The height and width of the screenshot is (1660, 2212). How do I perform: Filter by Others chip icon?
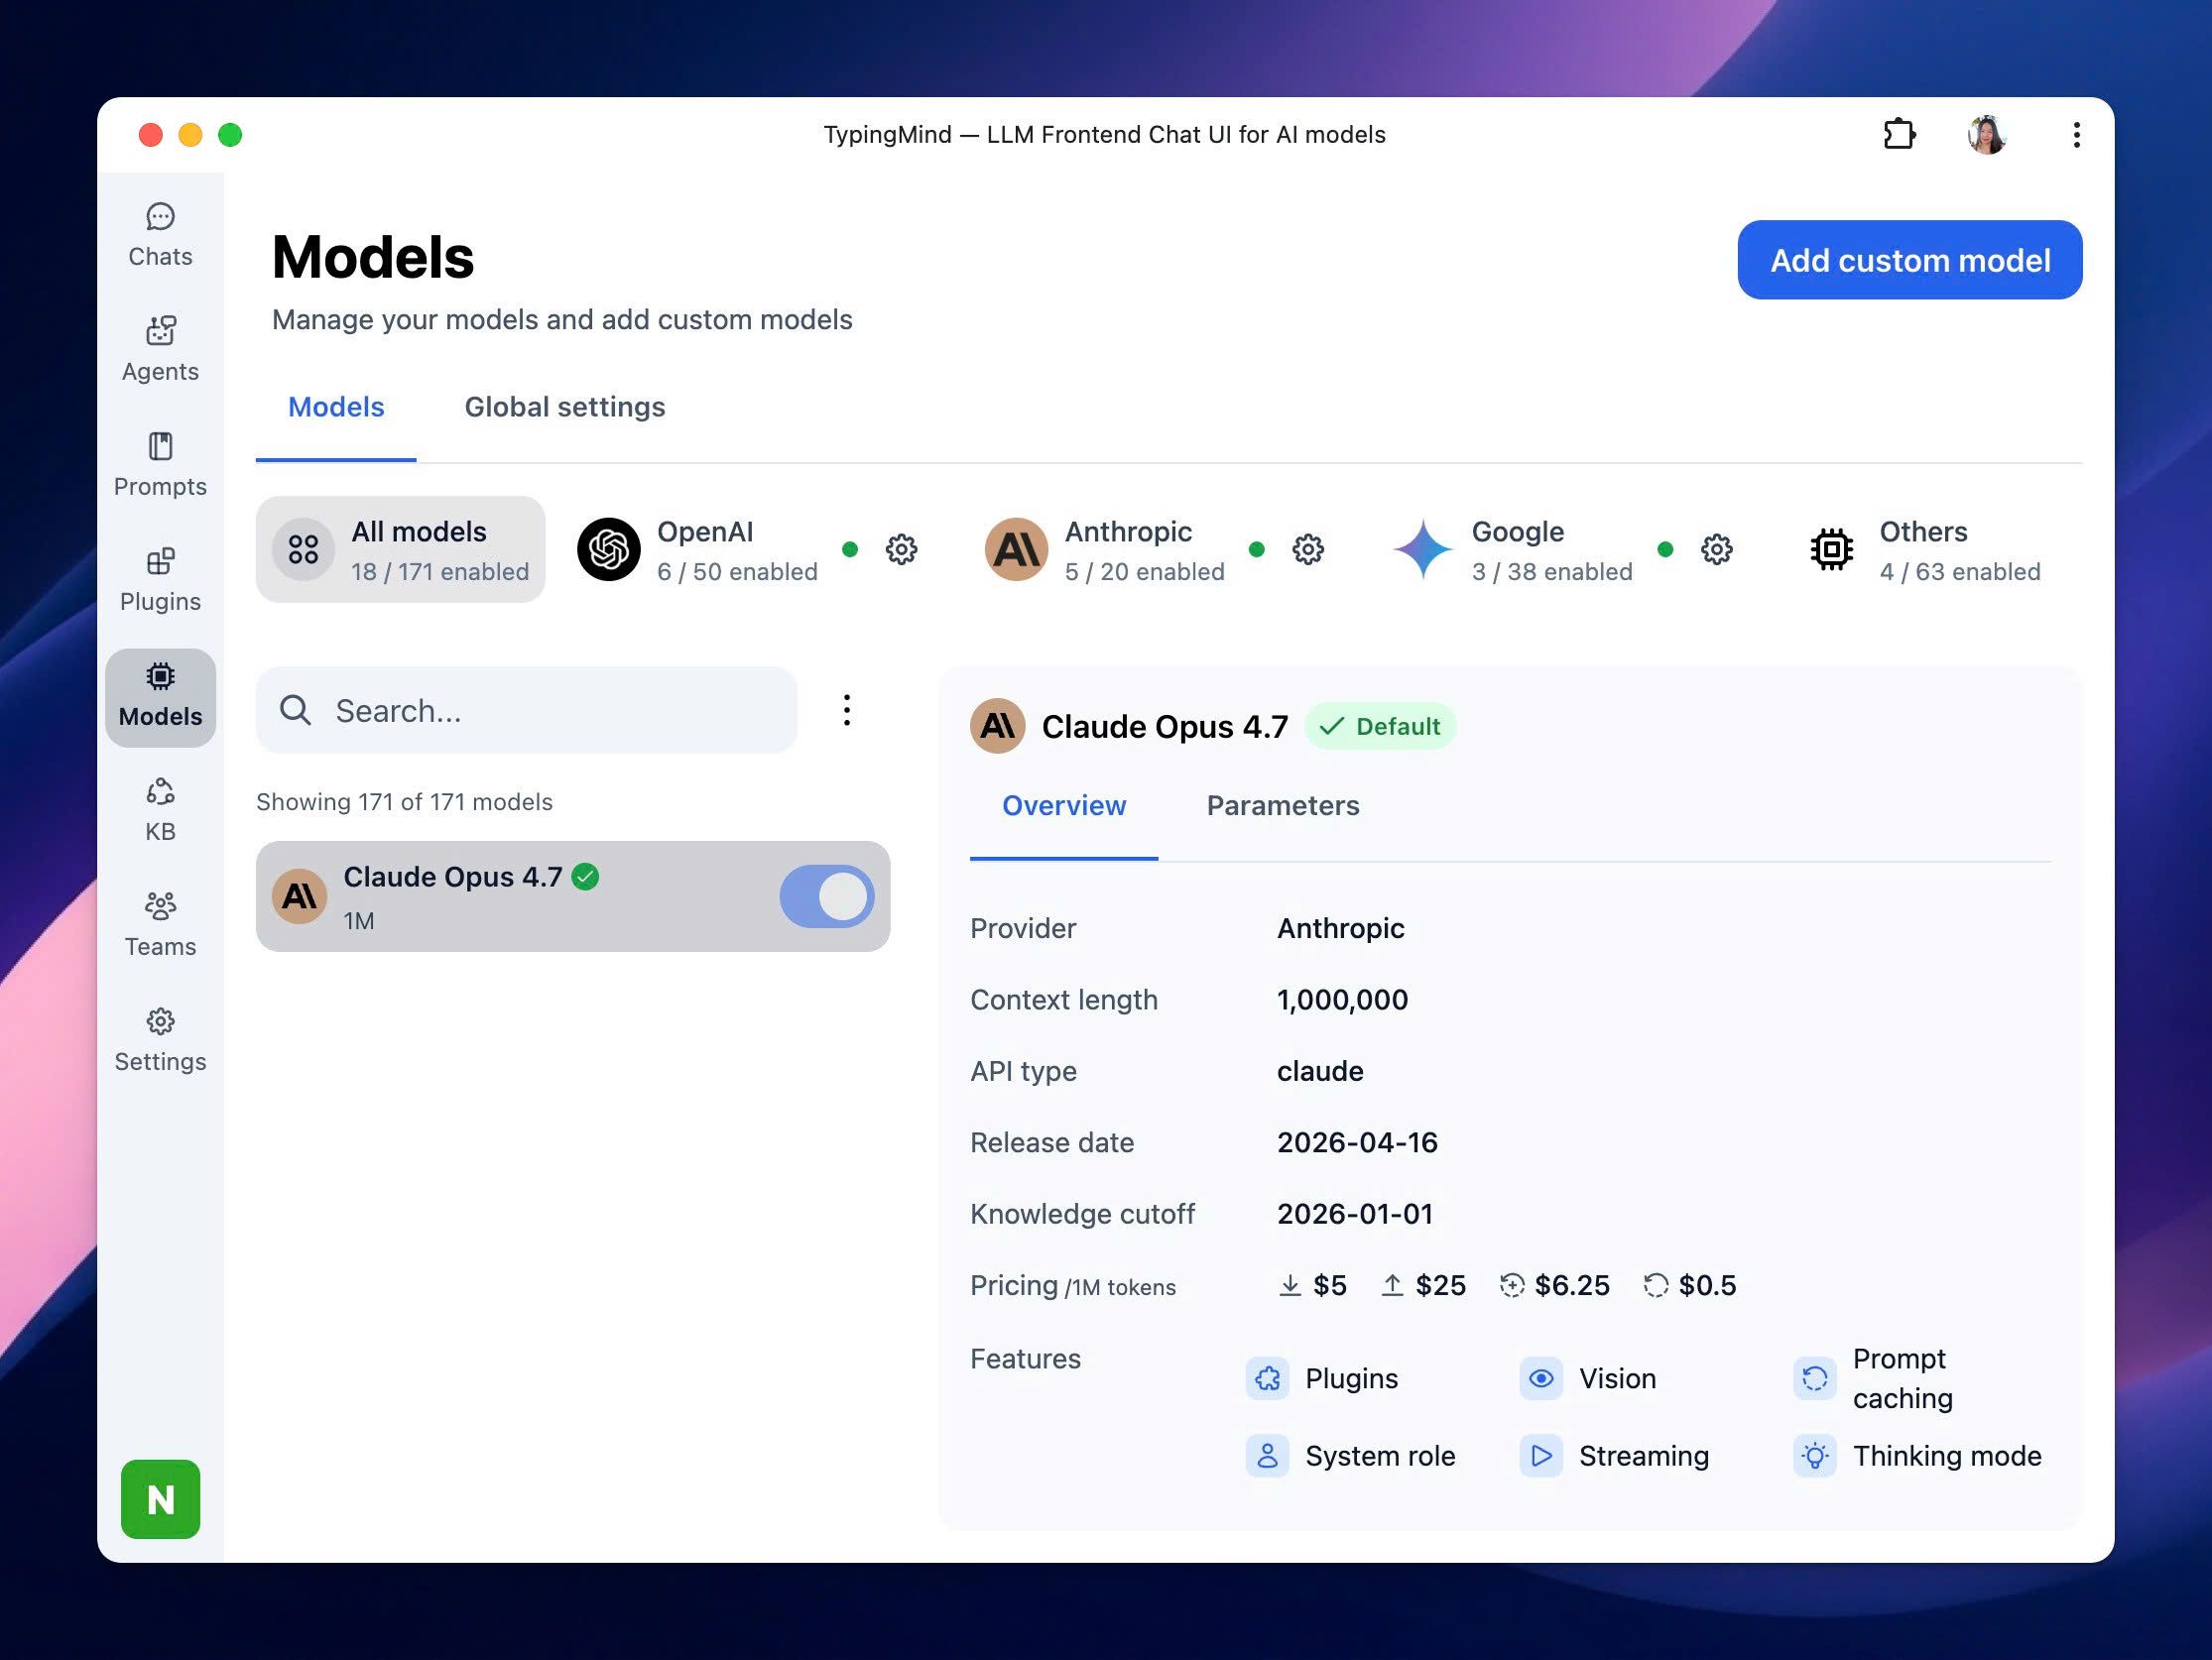coord(1831,549)
